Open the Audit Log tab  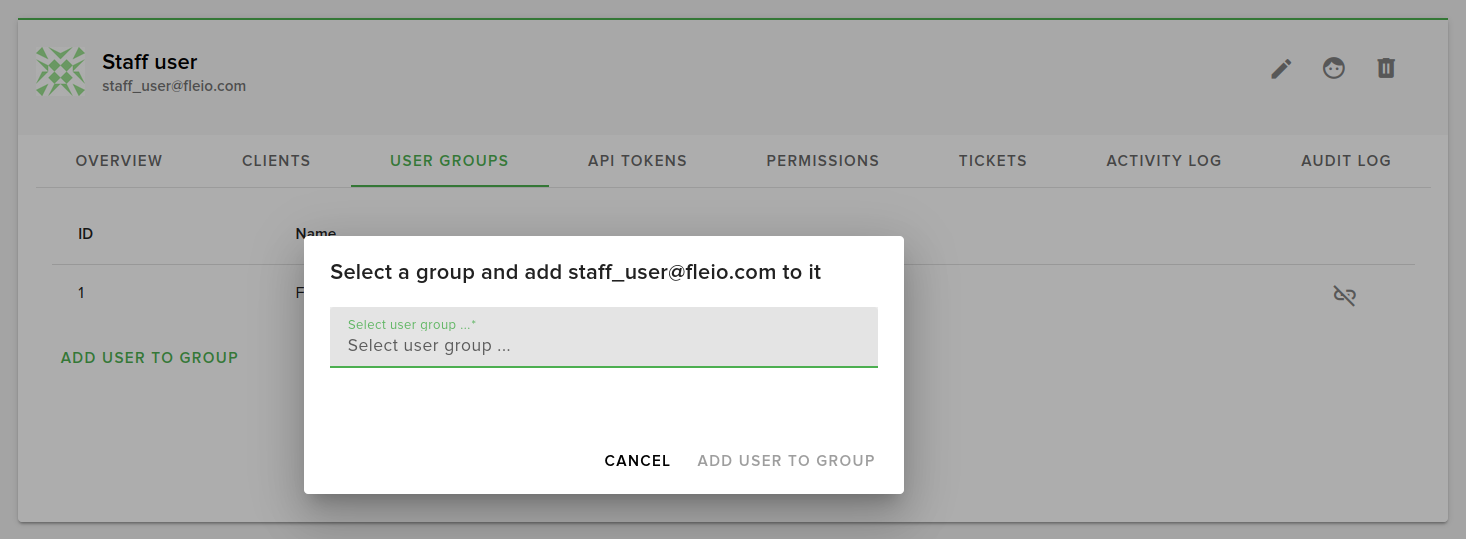coord(1345,161)
